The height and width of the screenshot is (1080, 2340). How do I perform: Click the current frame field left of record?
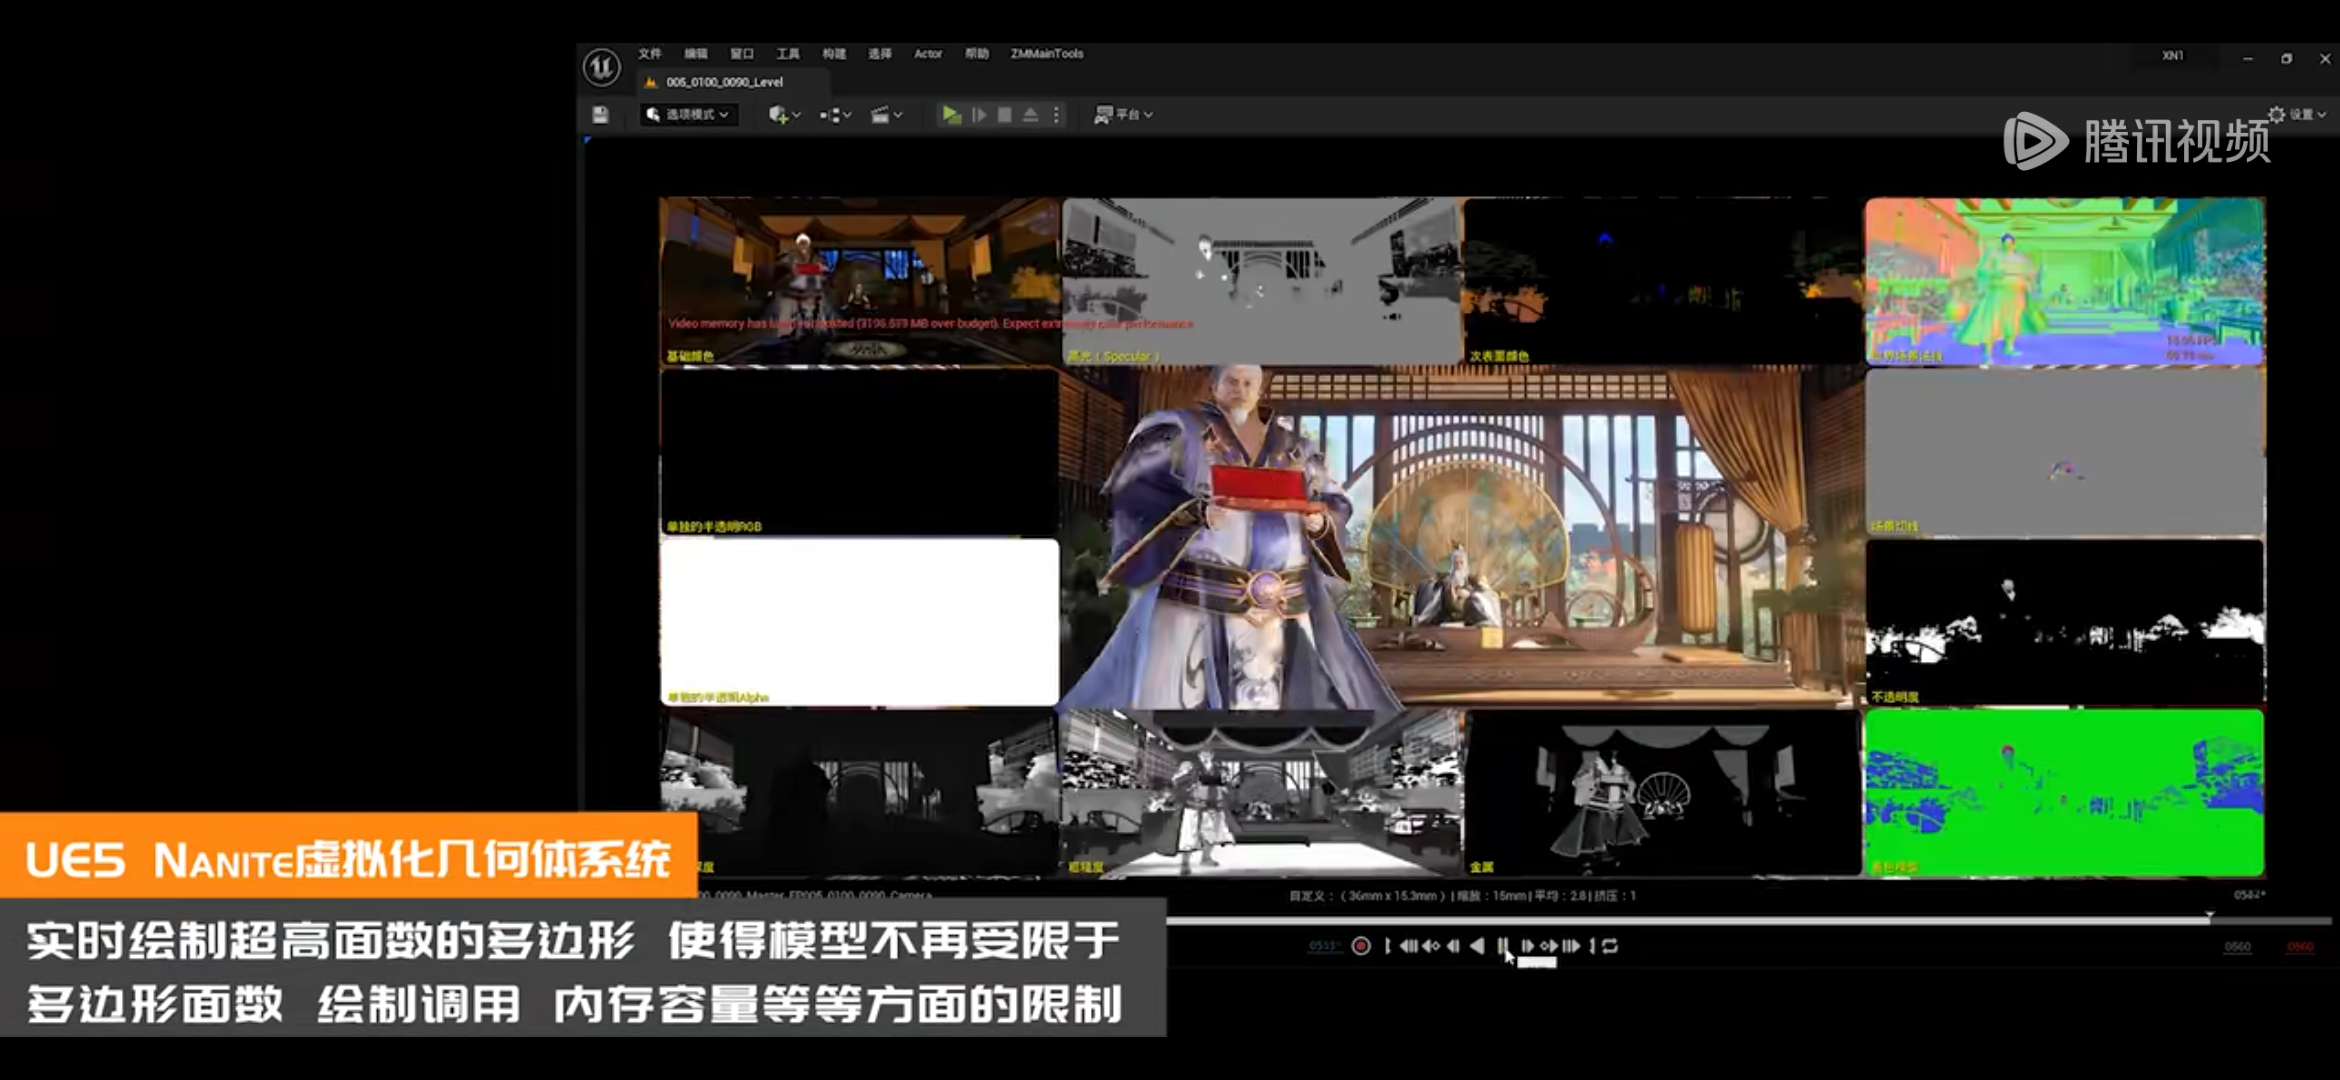coord(1324,946)
